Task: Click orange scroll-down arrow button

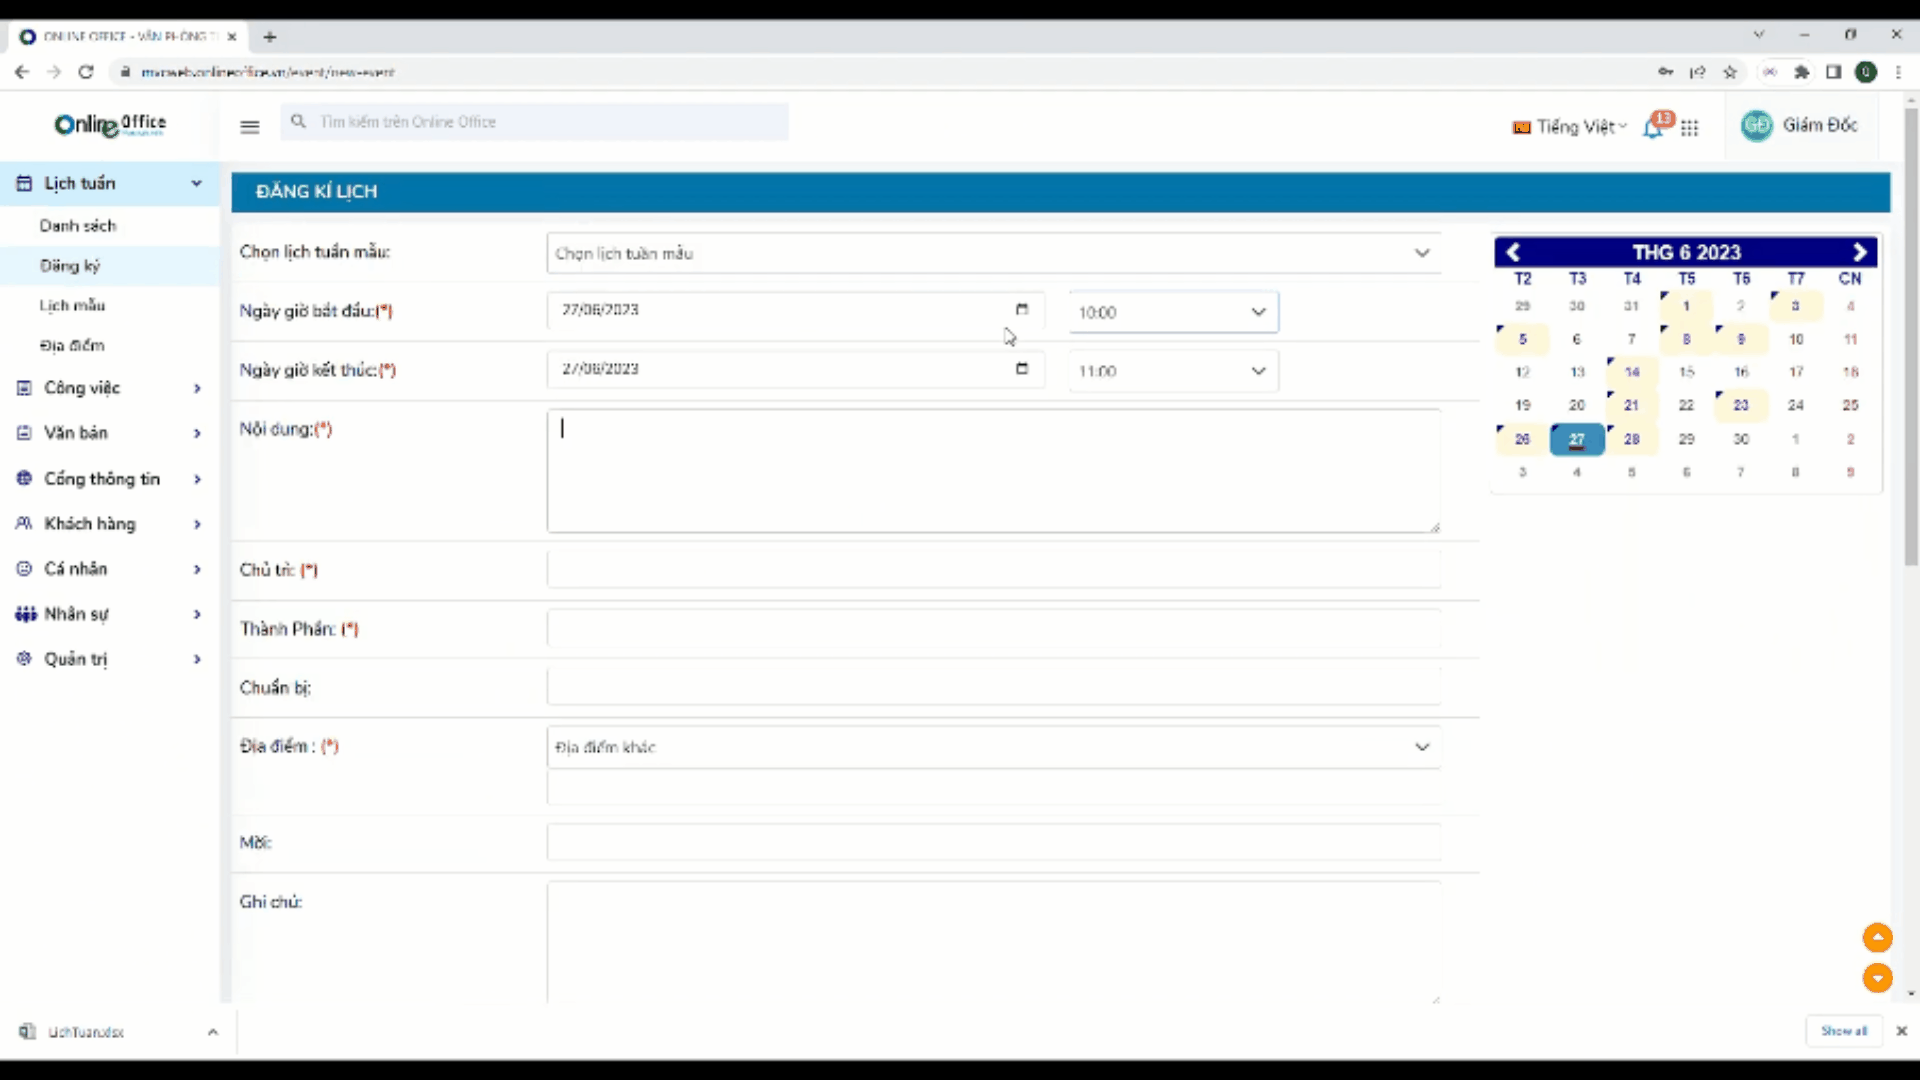Action: pos(1877,977)
